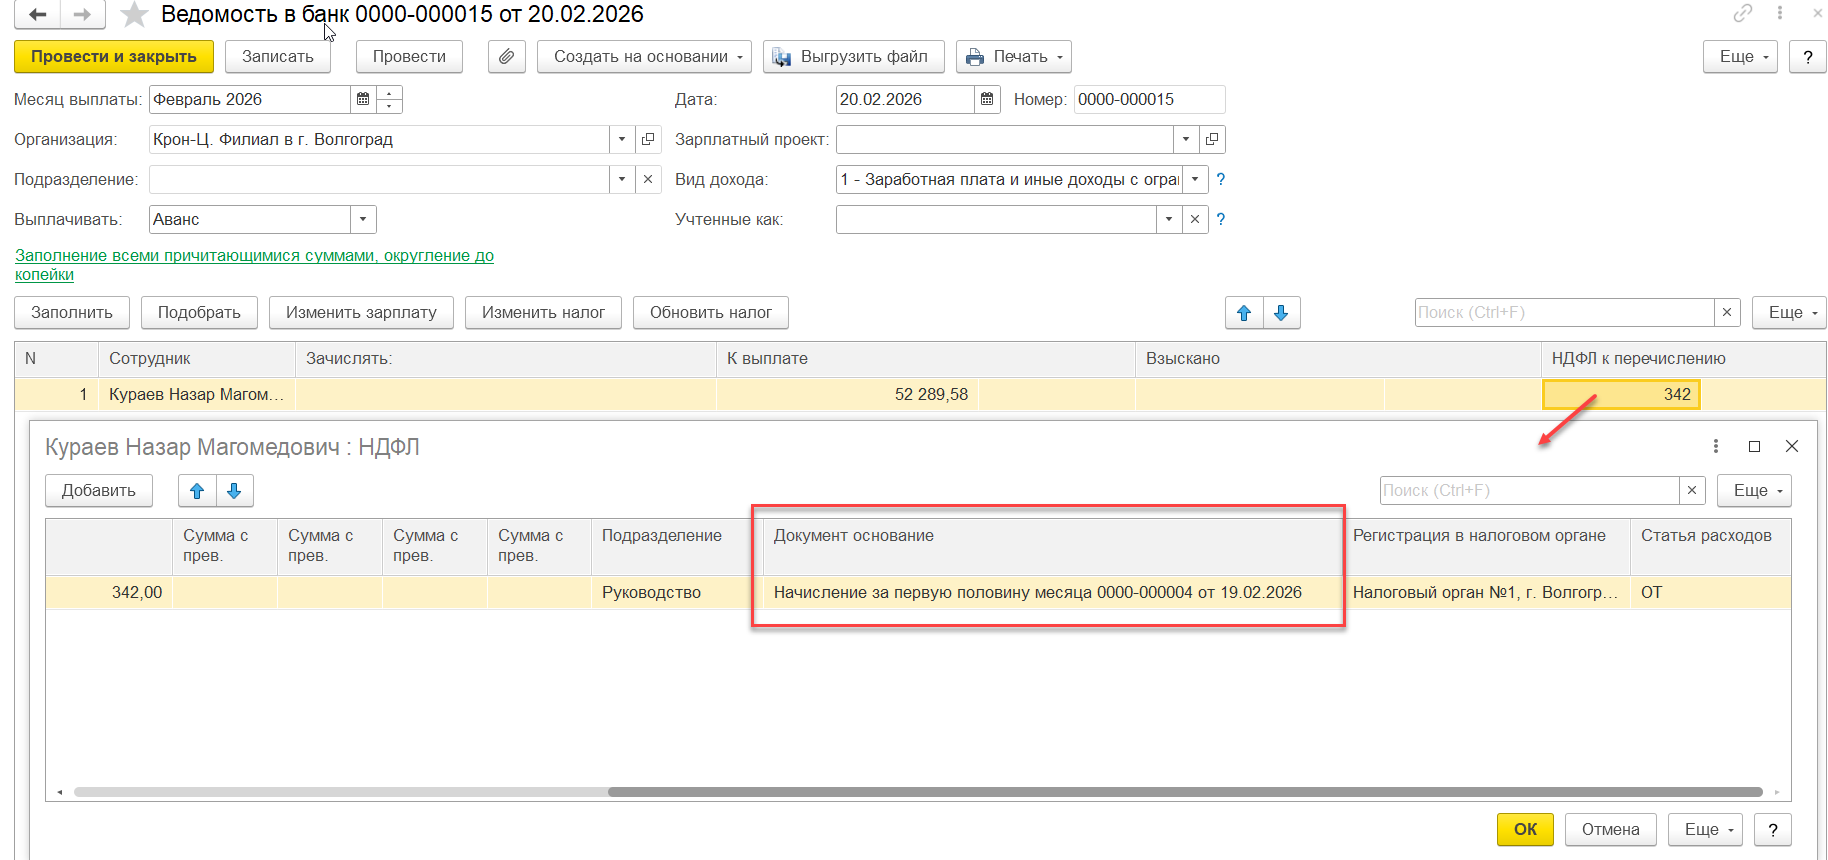The width and height of the screenshot is (1828, 860).
Task: Clear the Подразделение field
Action: pos(648,179)
